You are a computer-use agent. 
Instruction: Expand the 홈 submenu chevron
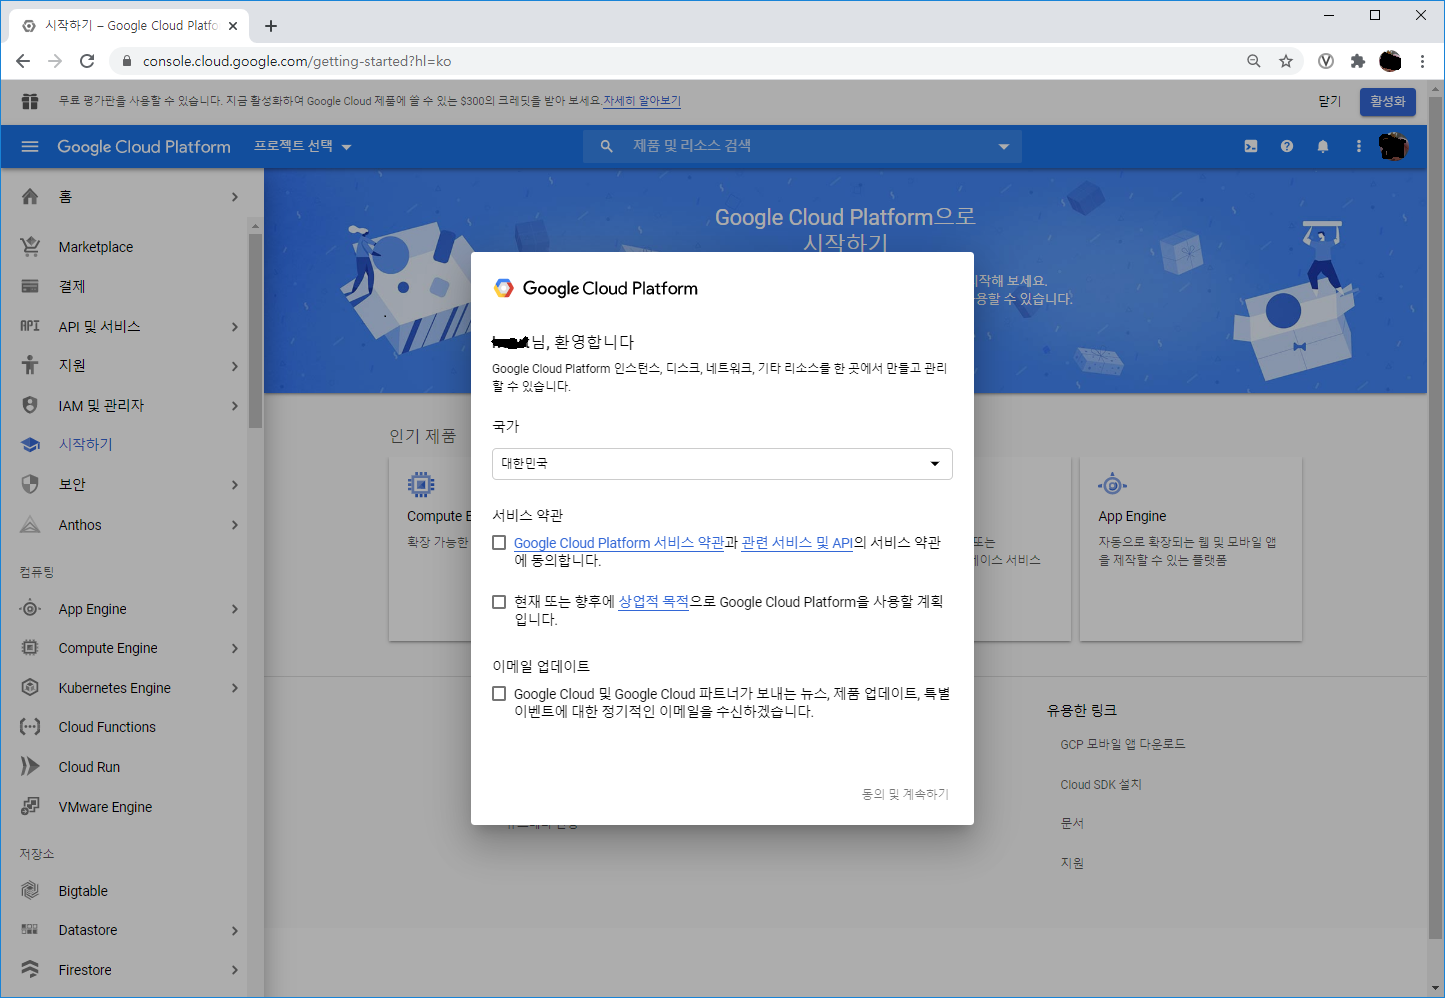click(x=235, y=197)
